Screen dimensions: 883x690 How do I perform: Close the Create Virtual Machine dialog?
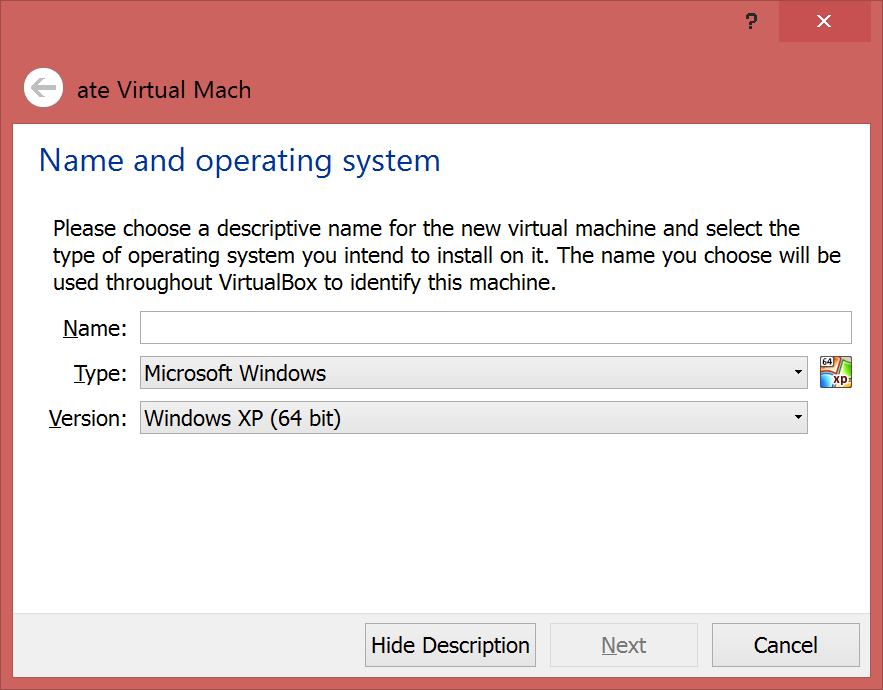824,21
